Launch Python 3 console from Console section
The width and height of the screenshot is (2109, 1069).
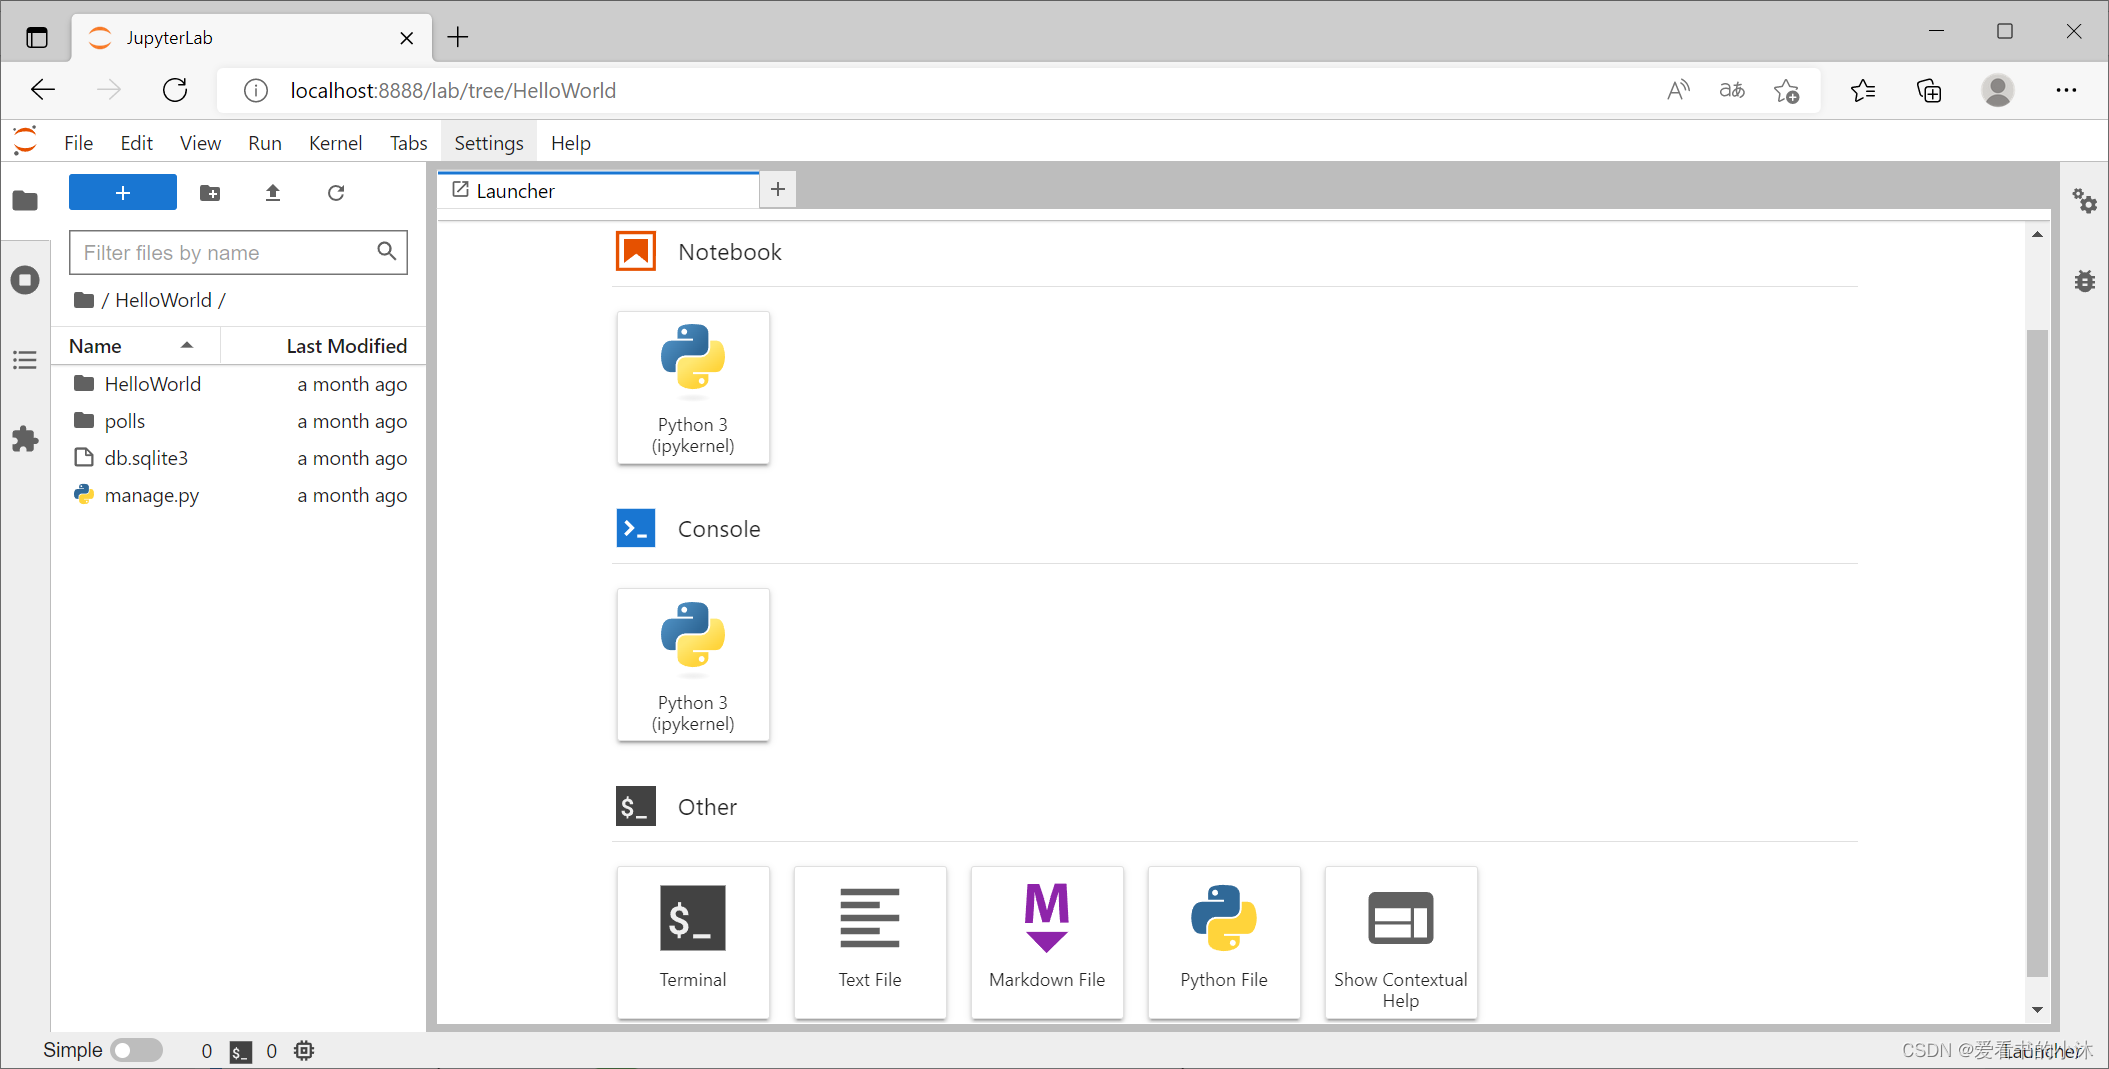[693, 665]
